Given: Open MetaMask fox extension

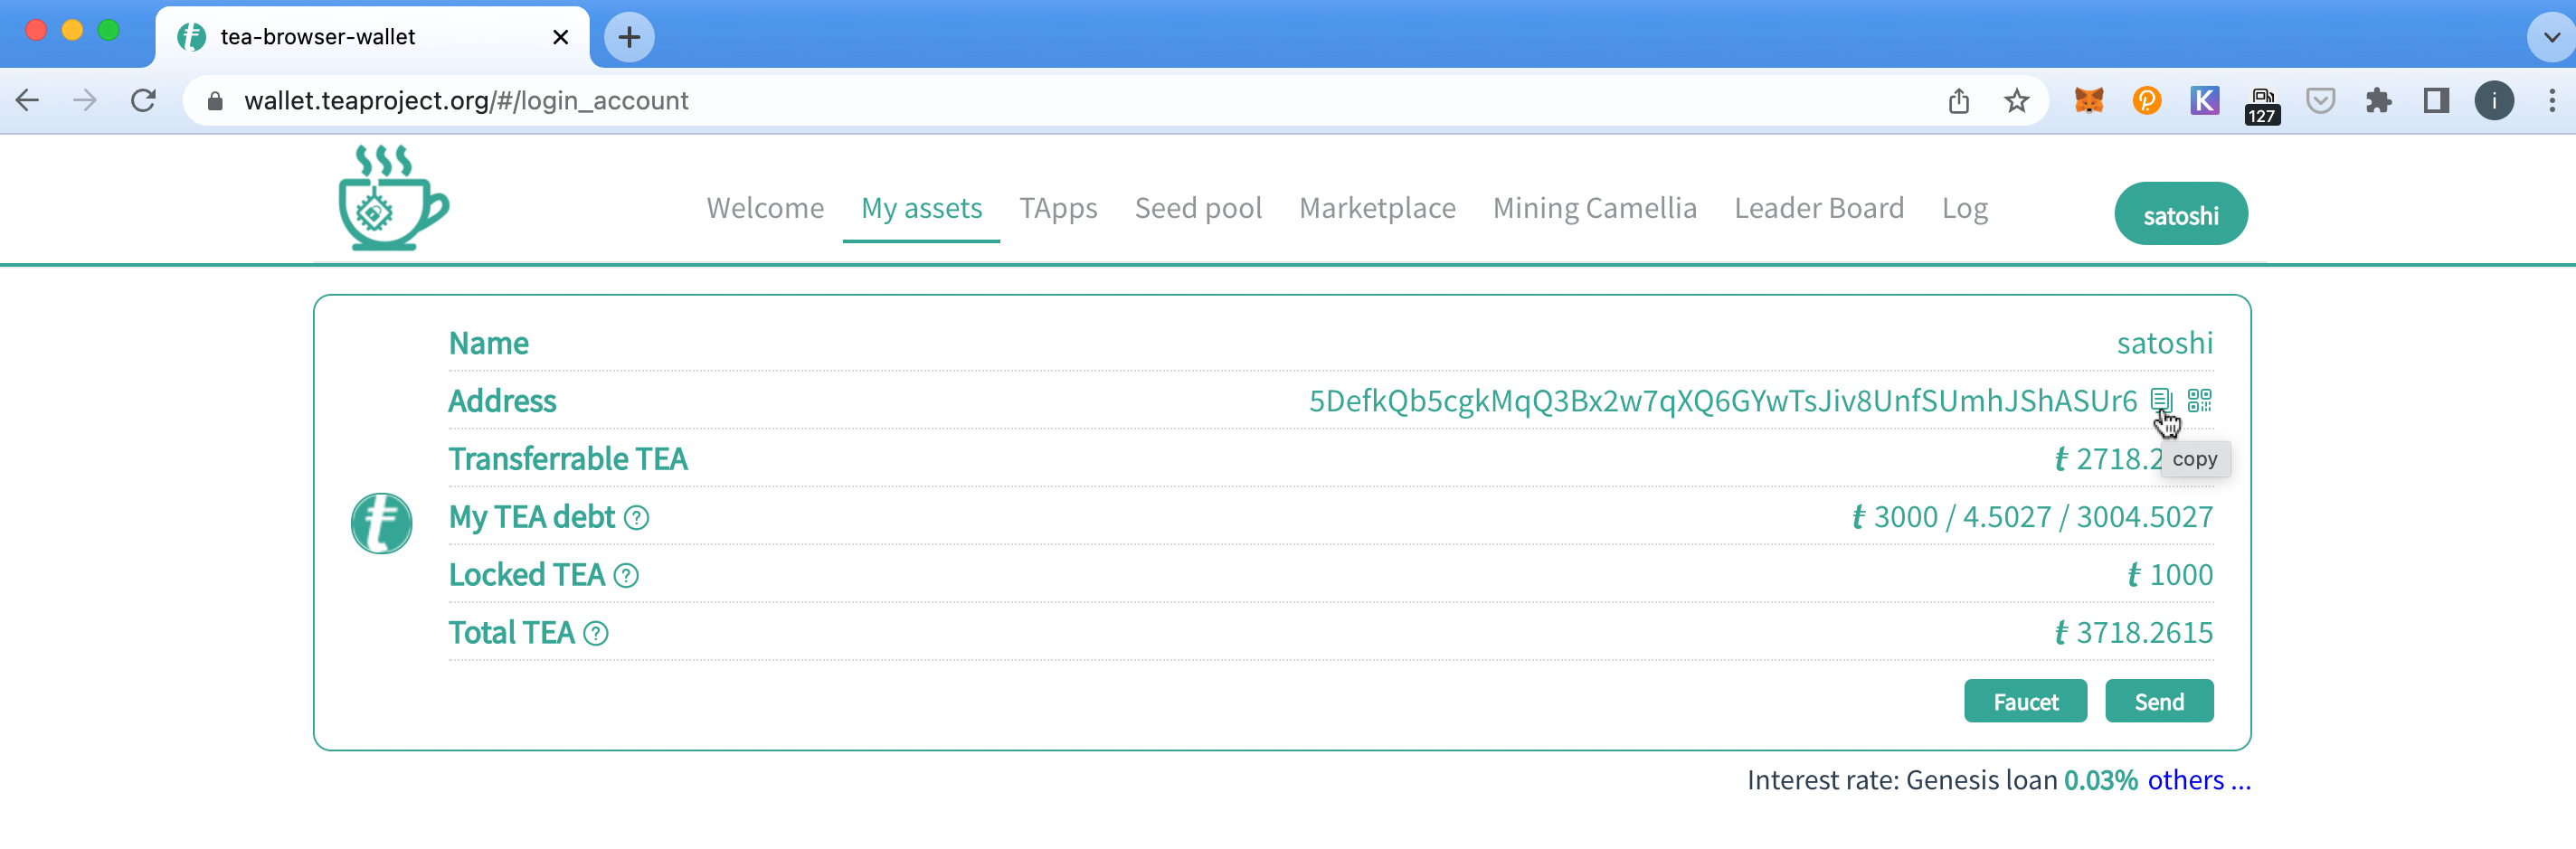Looking at the screenshot, I should [x=2089, y=101].
